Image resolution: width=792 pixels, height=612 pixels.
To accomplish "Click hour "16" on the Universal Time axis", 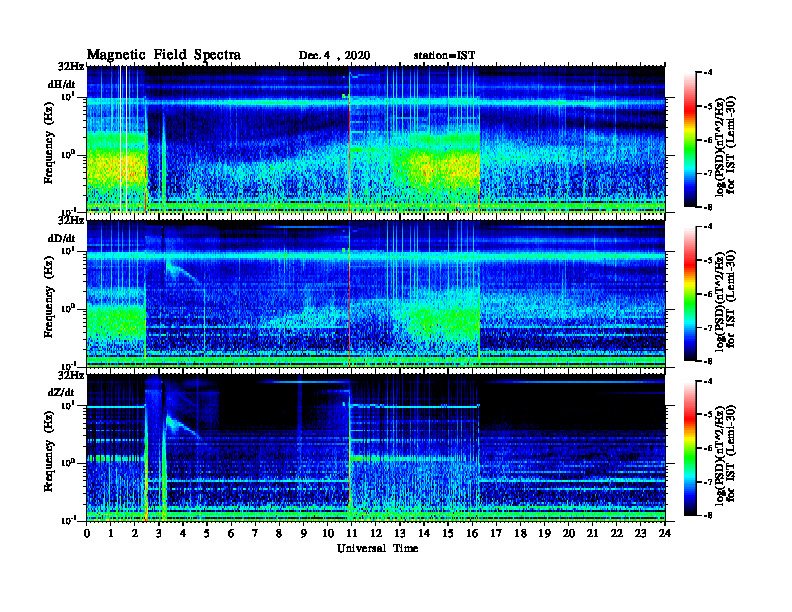I will pos(472,534).
